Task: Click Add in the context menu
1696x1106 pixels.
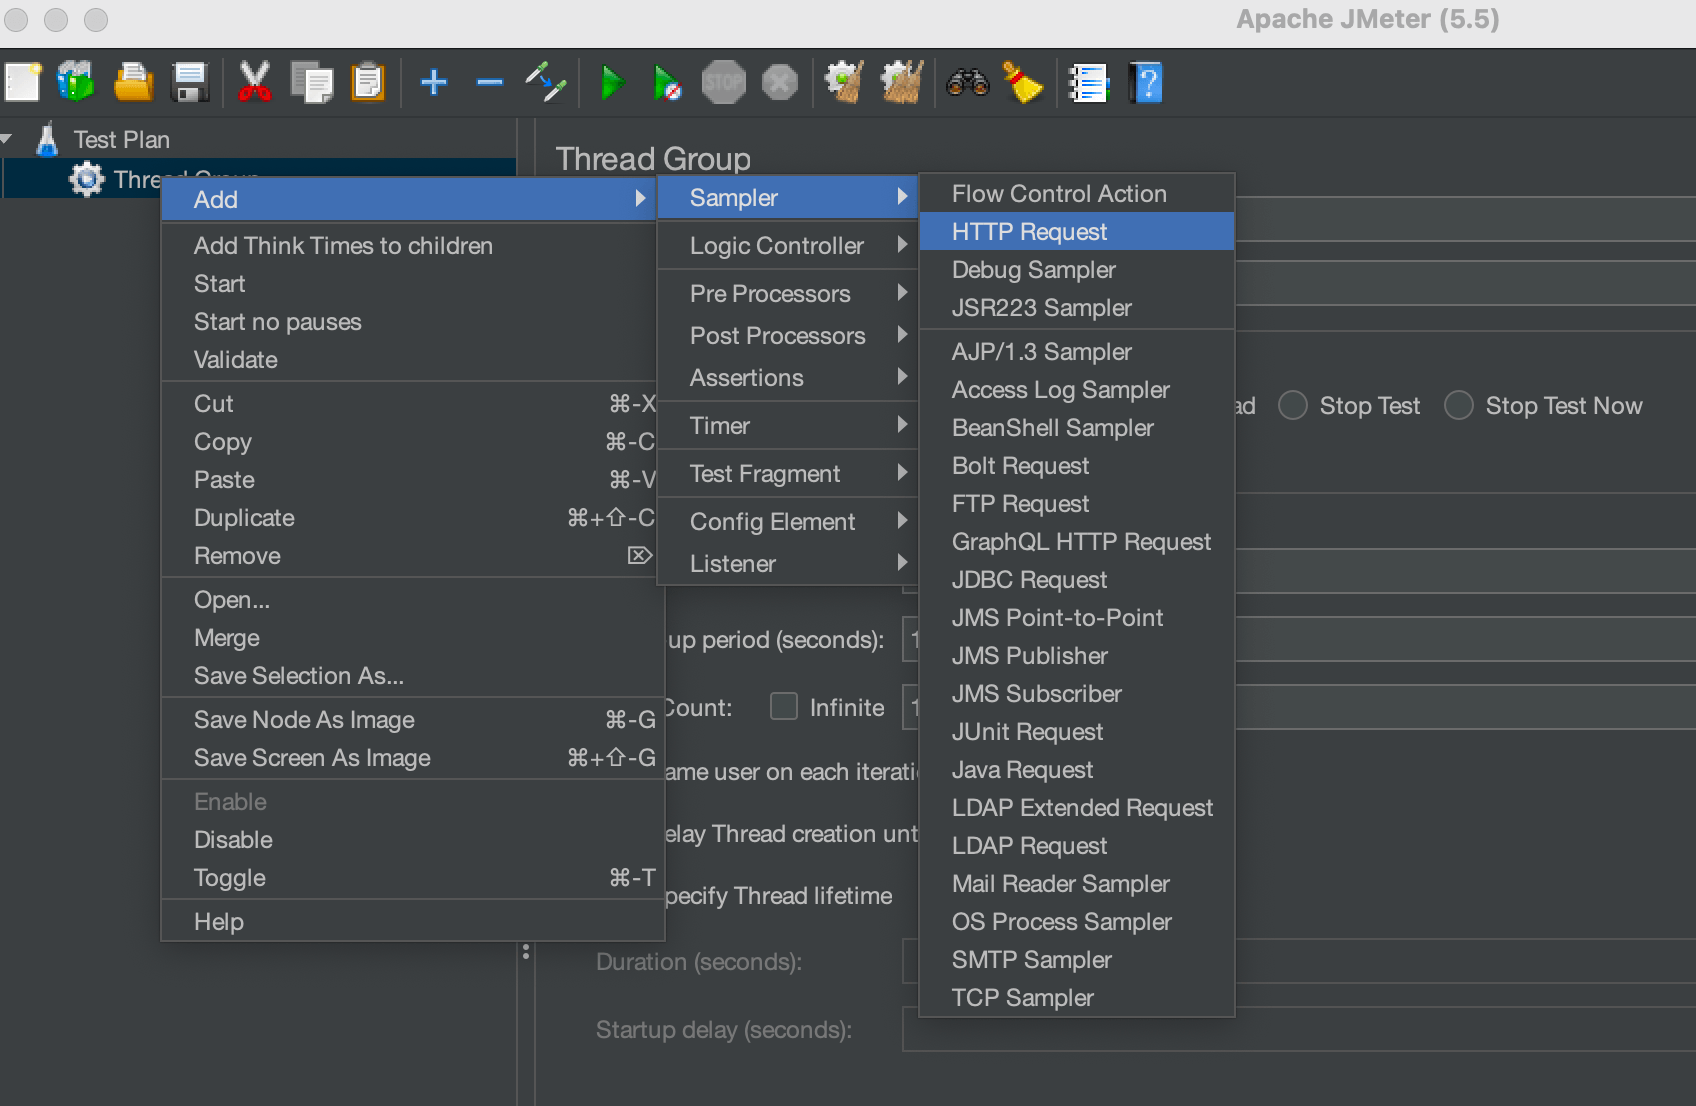Action: [409, 200]
